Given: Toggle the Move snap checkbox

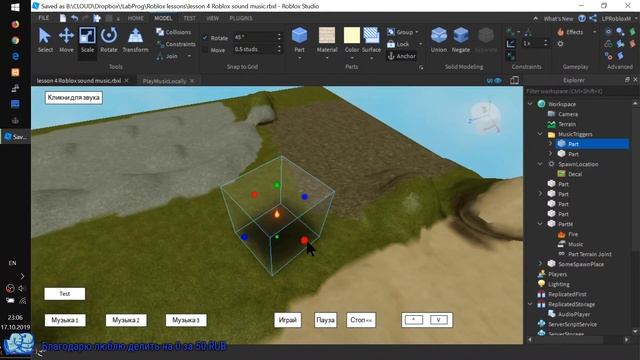Looking at the screenshot, I should point(205,50).
